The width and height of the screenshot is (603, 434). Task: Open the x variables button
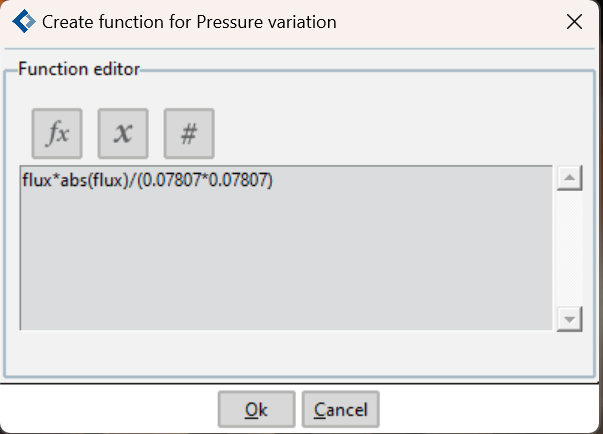(123, 133)
